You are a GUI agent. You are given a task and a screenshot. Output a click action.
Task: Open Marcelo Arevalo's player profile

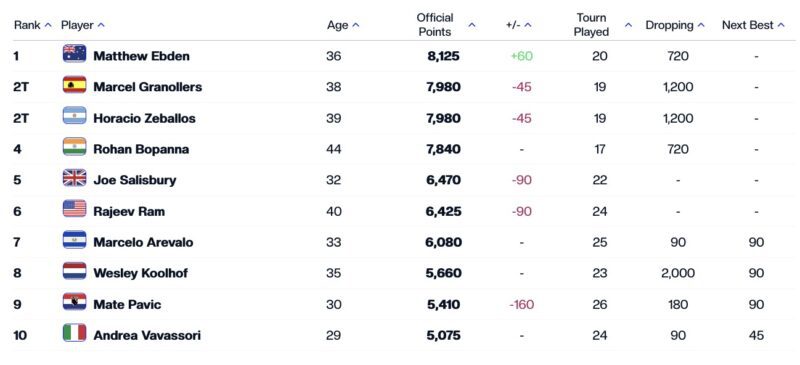(x=143, y=242)
